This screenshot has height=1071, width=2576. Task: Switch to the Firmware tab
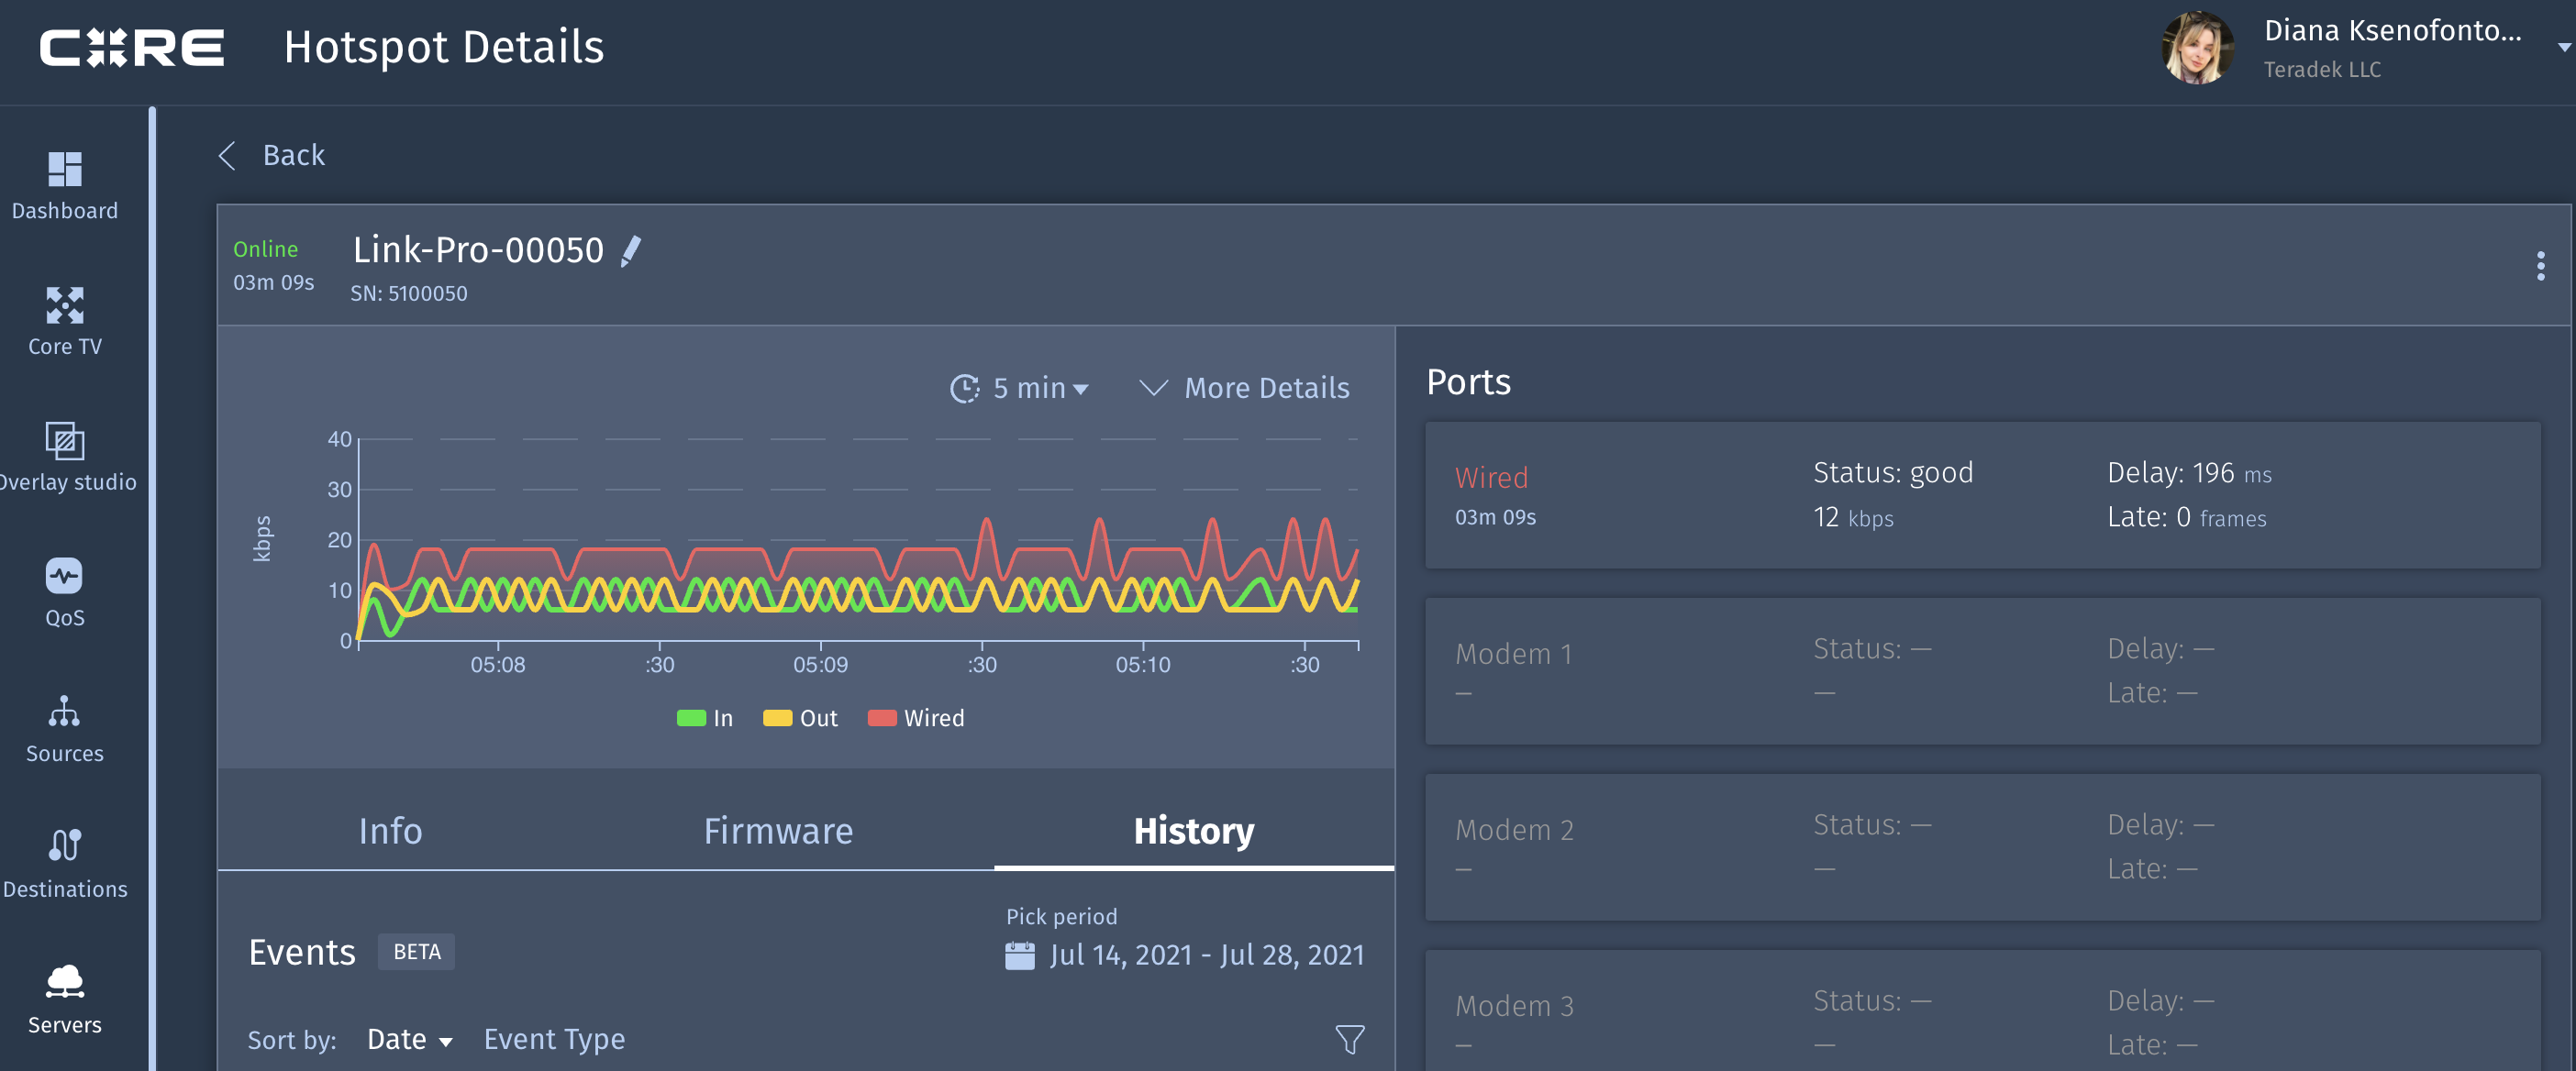click(778, 831)
